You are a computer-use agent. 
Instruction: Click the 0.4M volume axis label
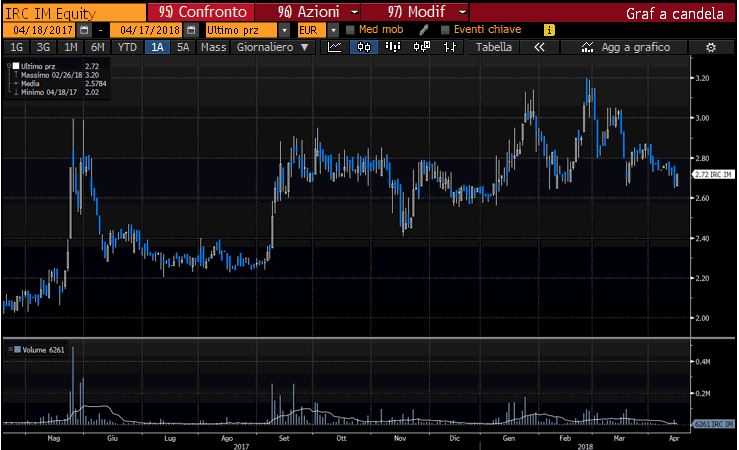[x=703, y=362]
